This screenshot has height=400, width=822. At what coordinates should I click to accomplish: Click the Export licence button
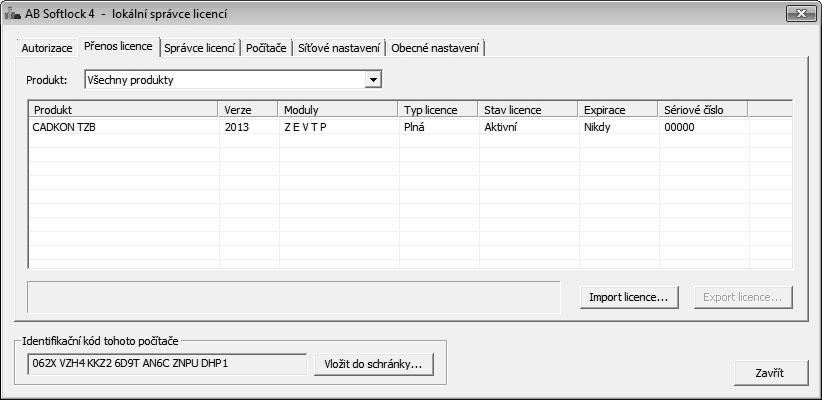743,297
